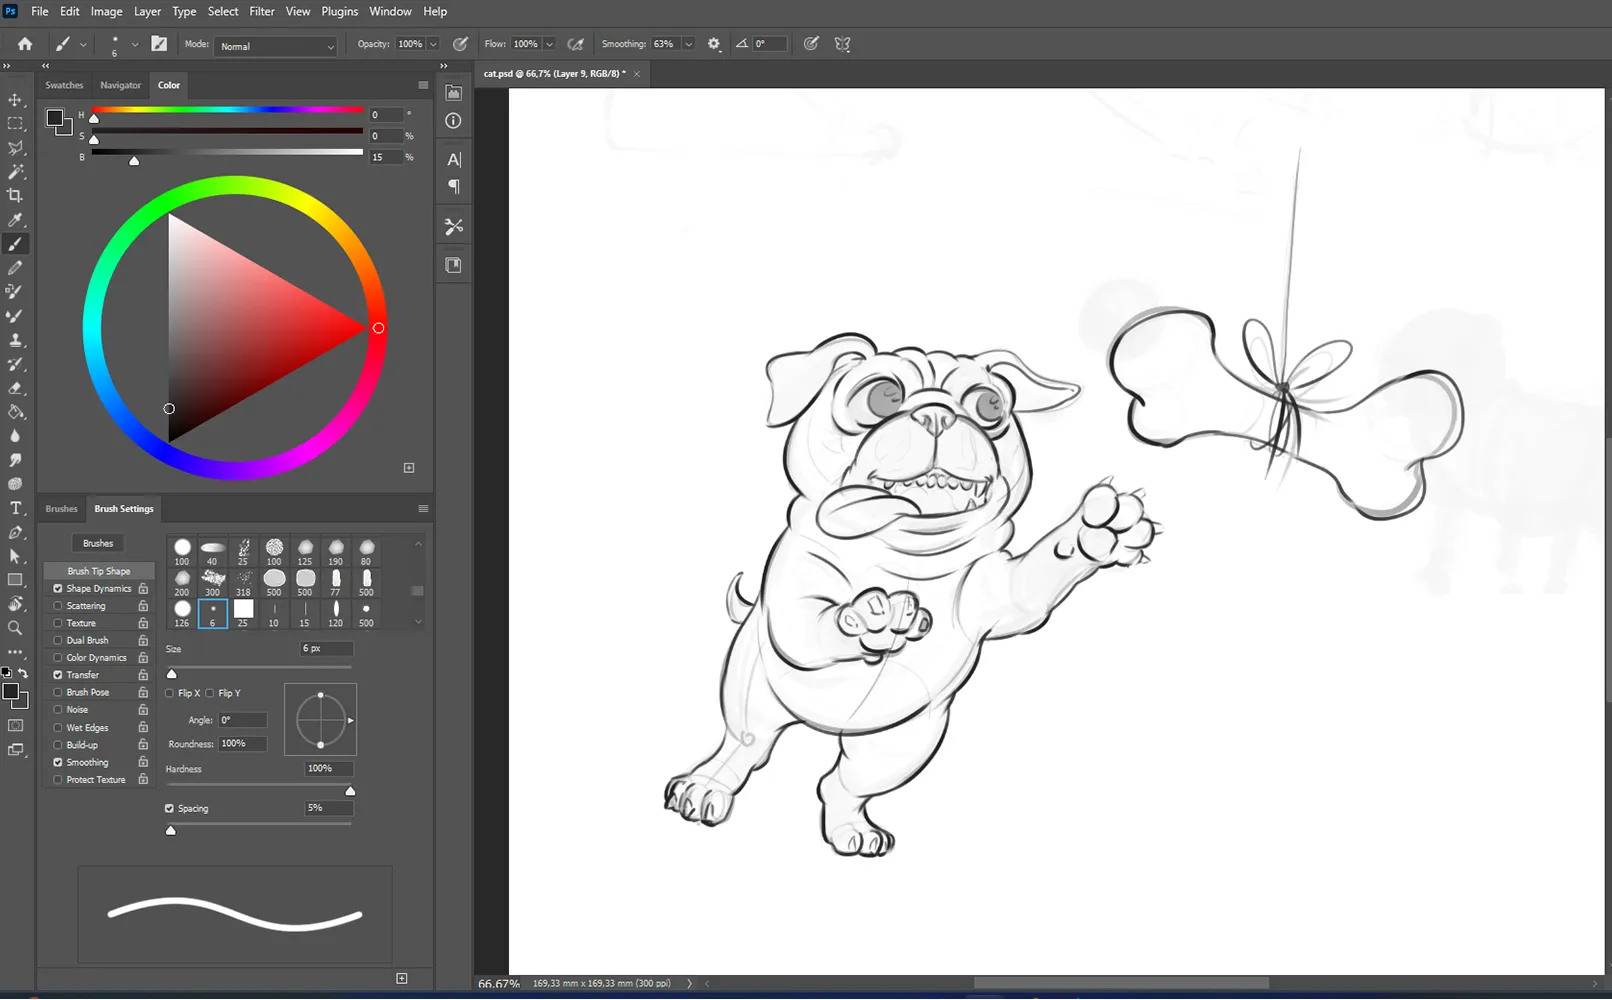Toggle pressure for opacity icon
The image size is (1612, 1000).
(460, 44)
